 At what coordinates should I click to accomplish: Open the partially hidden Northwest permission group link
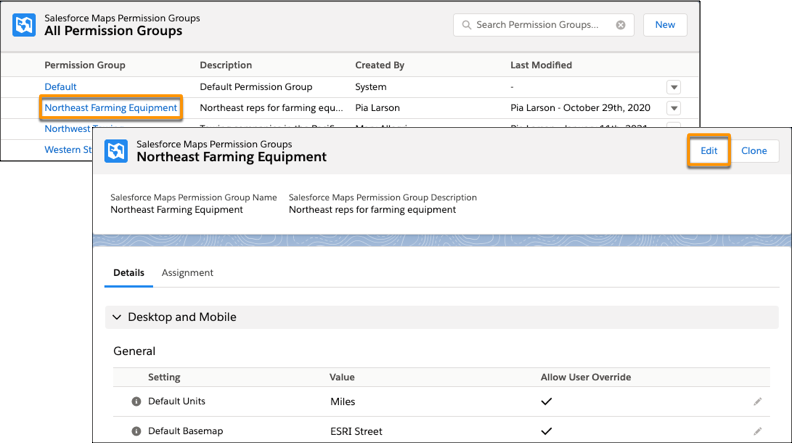[68, 129]
